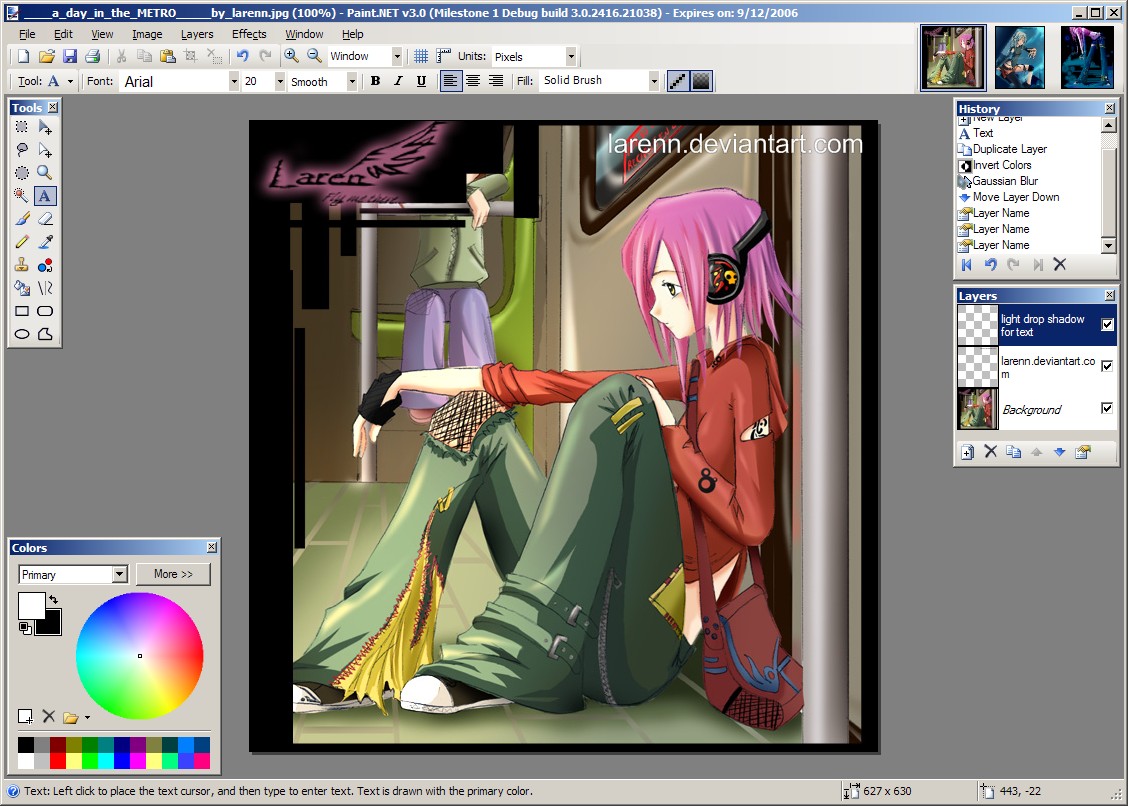Select the Move Selected Pixels tool

45,127
